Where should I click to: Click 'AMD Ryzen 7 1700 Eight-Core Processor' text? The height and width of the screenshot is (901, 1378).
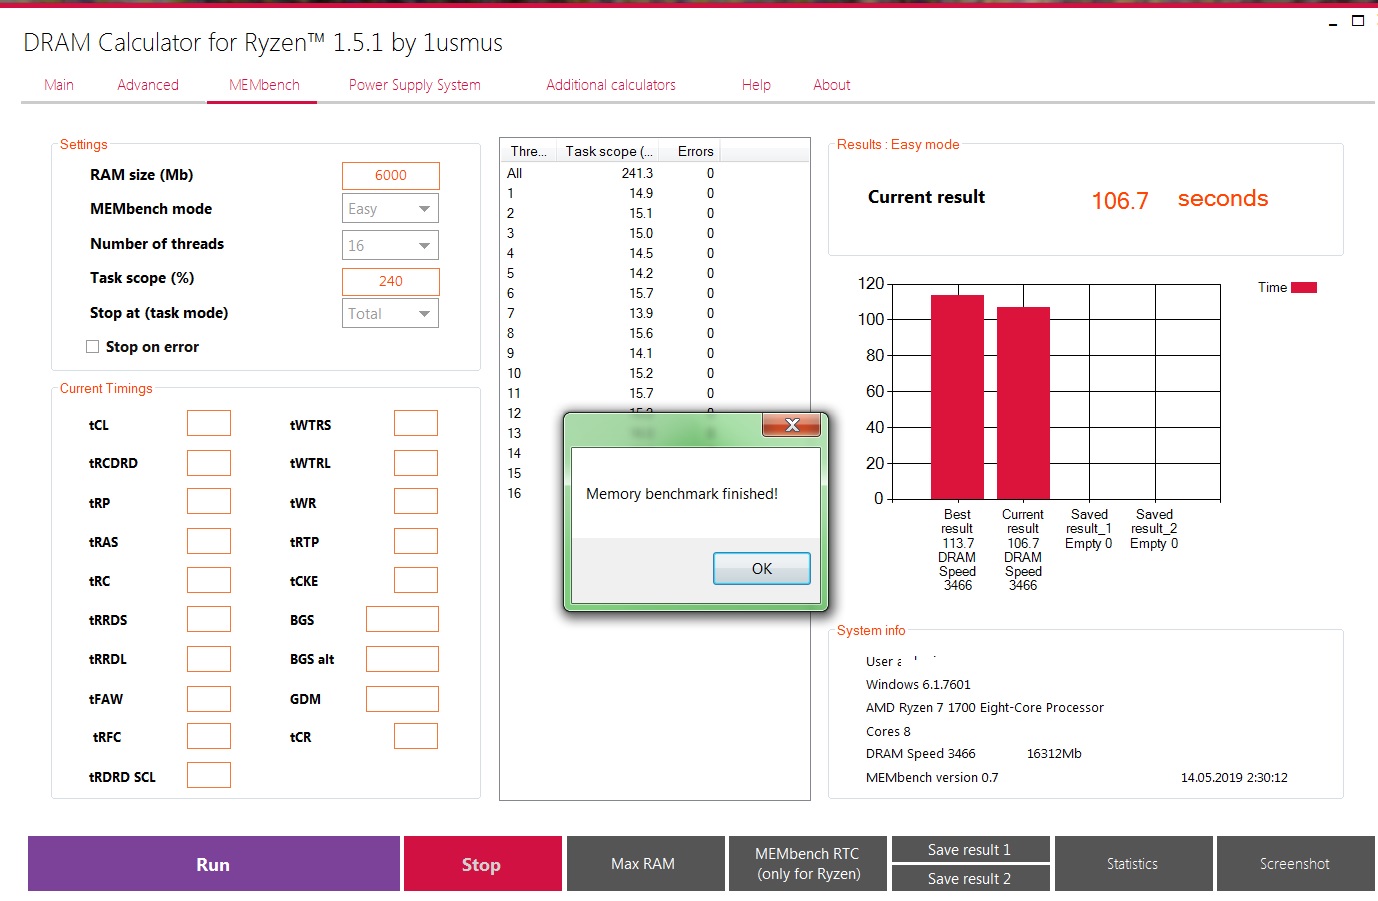pyautogui.click(x=985, y=708)
